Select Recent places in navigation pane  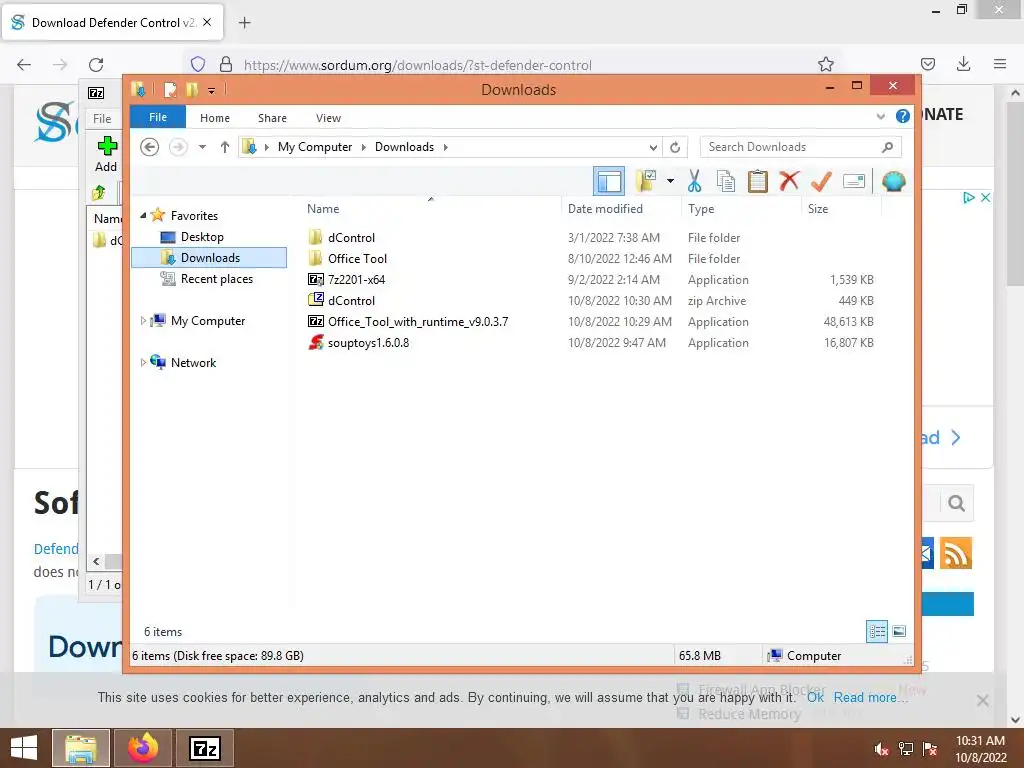pos(216,279)
